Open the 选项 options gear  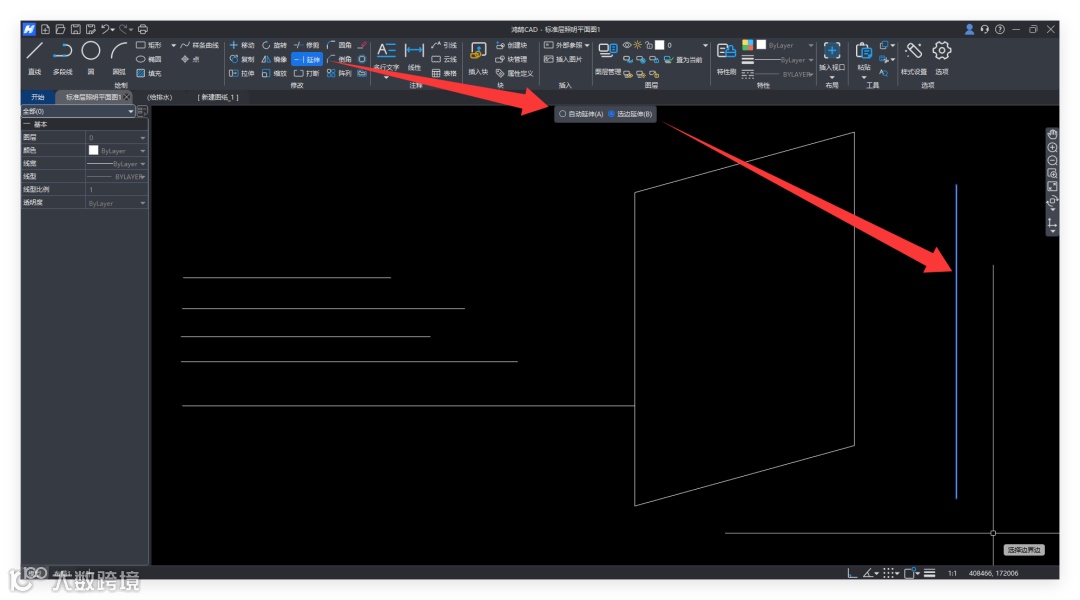pyautogui.click(x=942, y=58)
